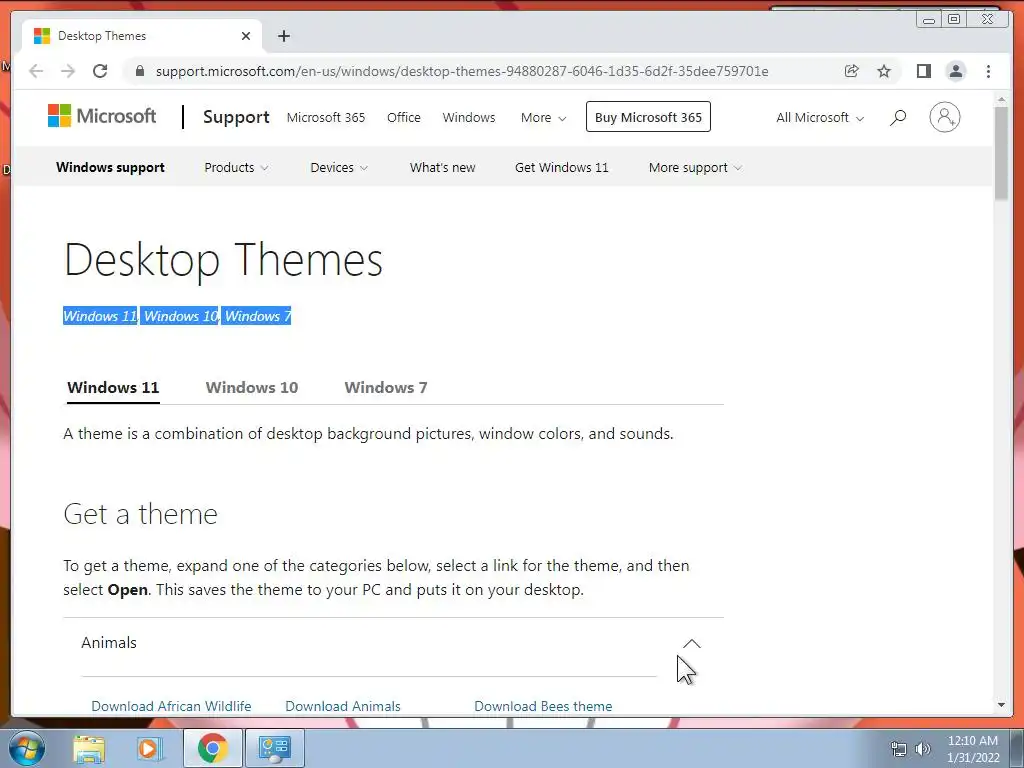Reload the page with refresh icon

point(100,71)
